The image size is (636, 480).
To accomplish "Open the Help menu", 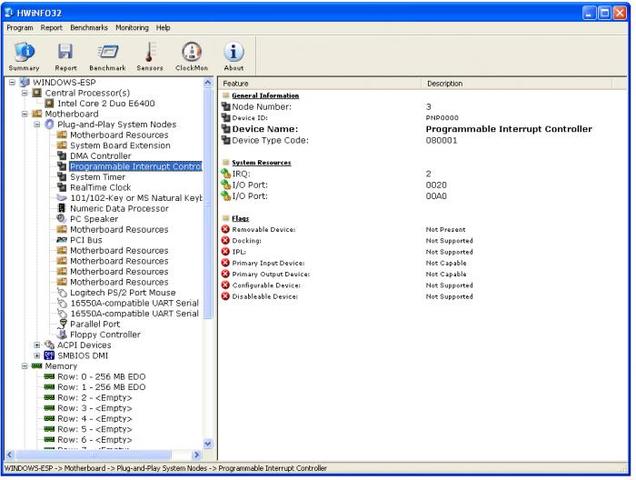I will 163,28.
